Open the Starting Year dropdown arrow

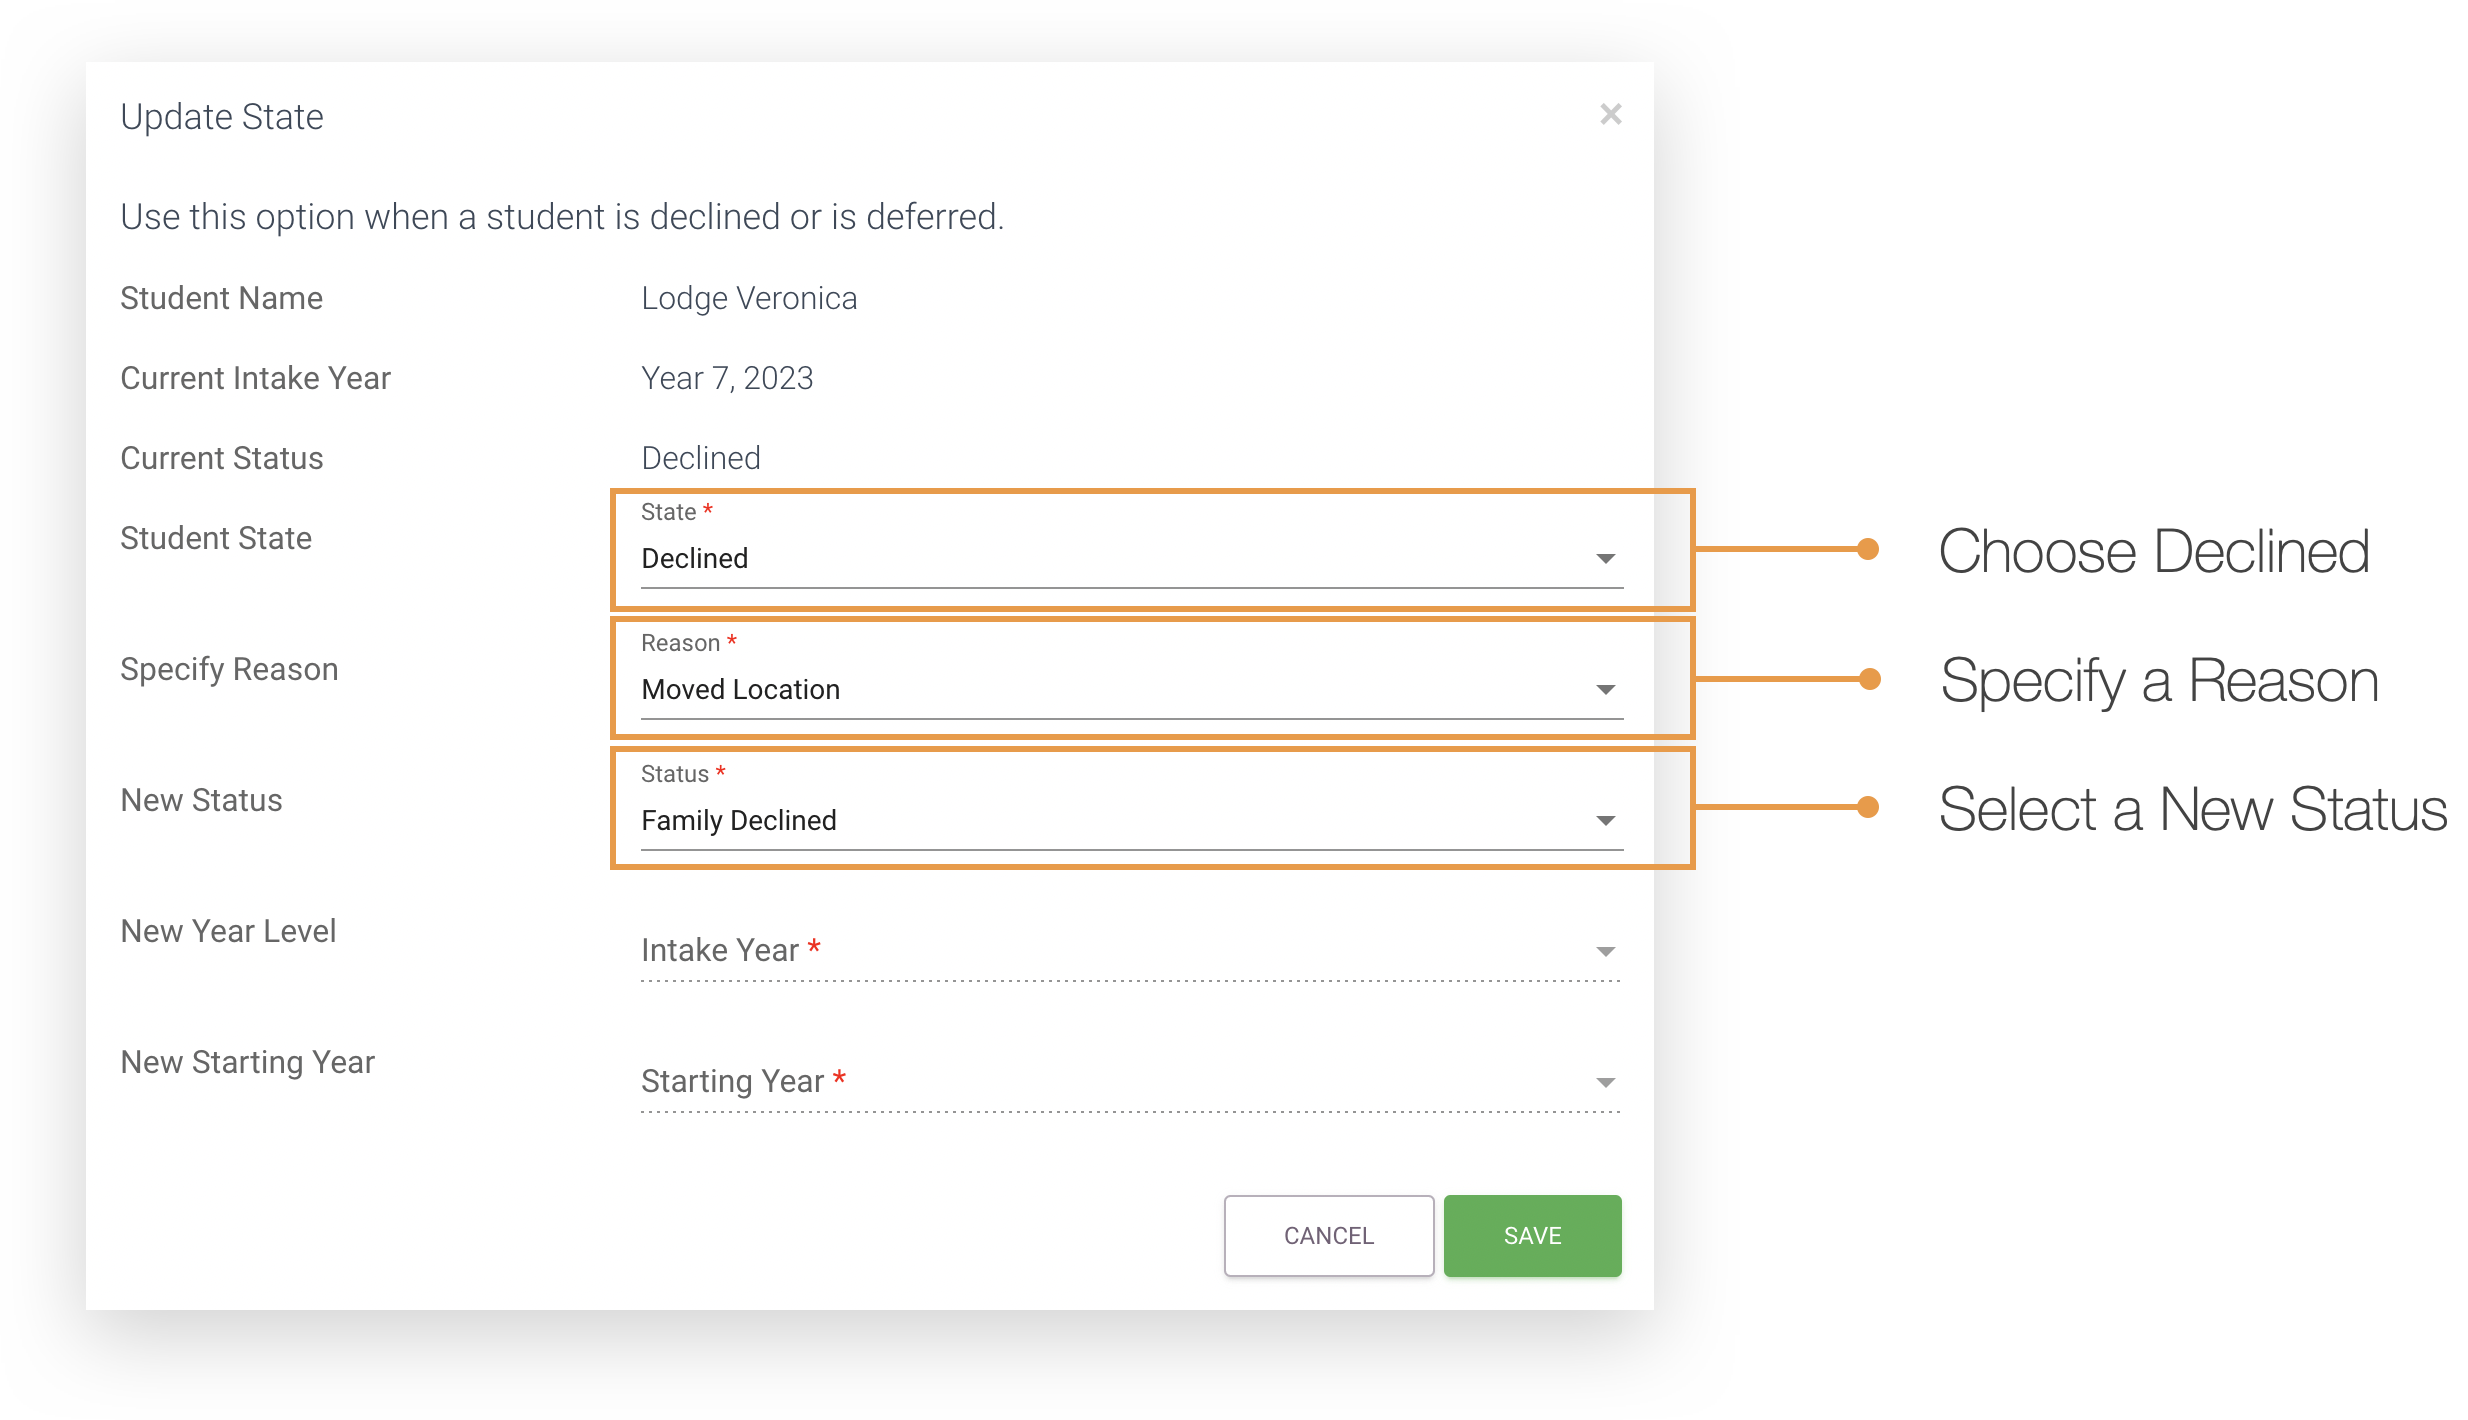[1605, 1083]
